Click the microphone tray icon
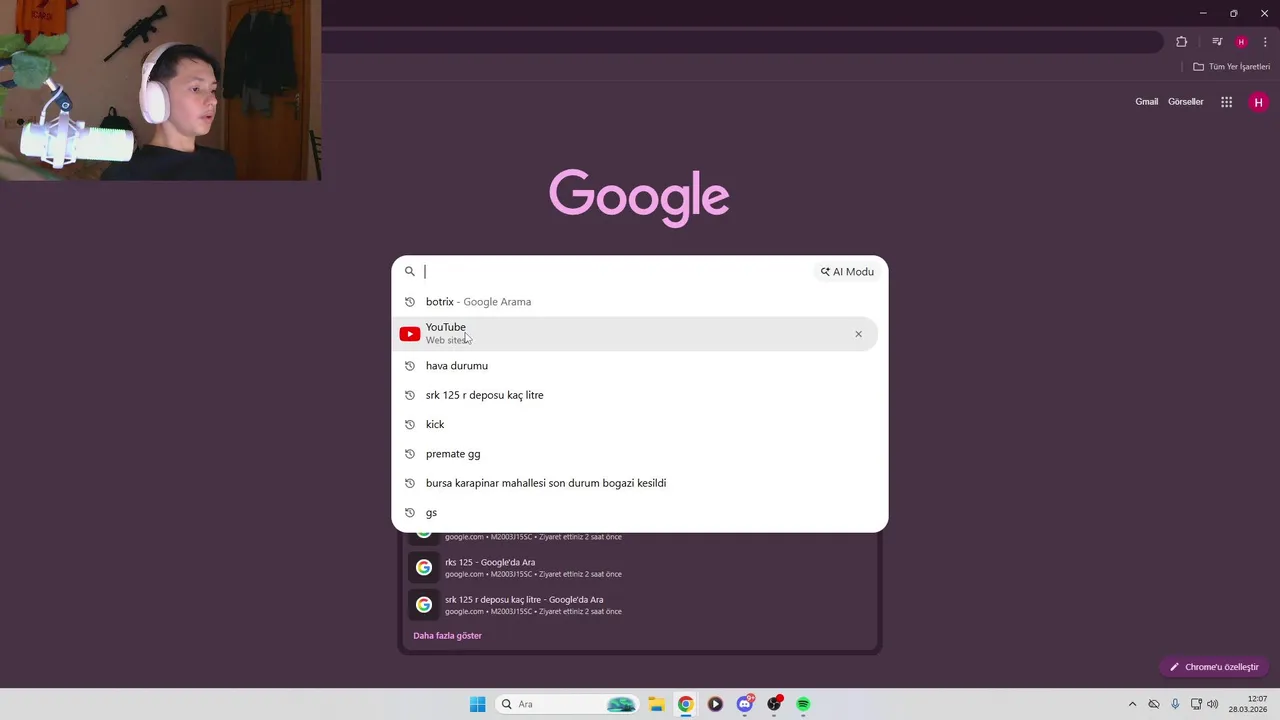Screen dimensions: 1280x720 click(1175, 704)
